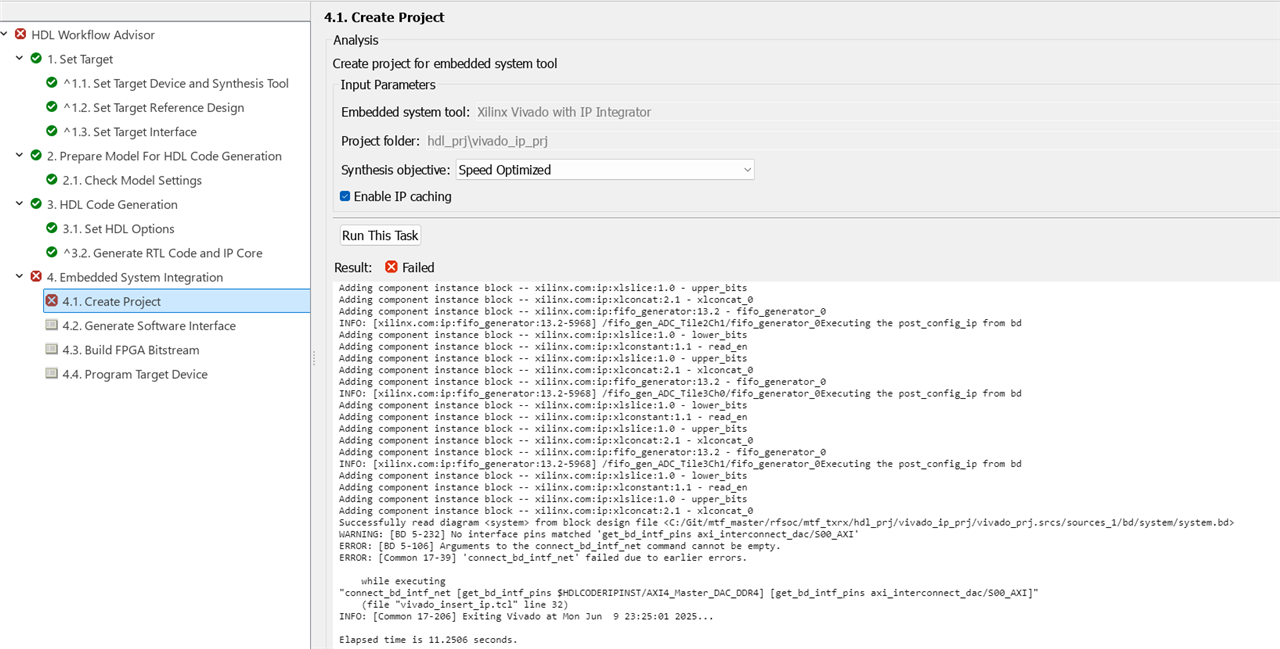Open the Synthesis objective dropdown
The height and width of the screenshot is (649, 1280).
coord(605,170)
